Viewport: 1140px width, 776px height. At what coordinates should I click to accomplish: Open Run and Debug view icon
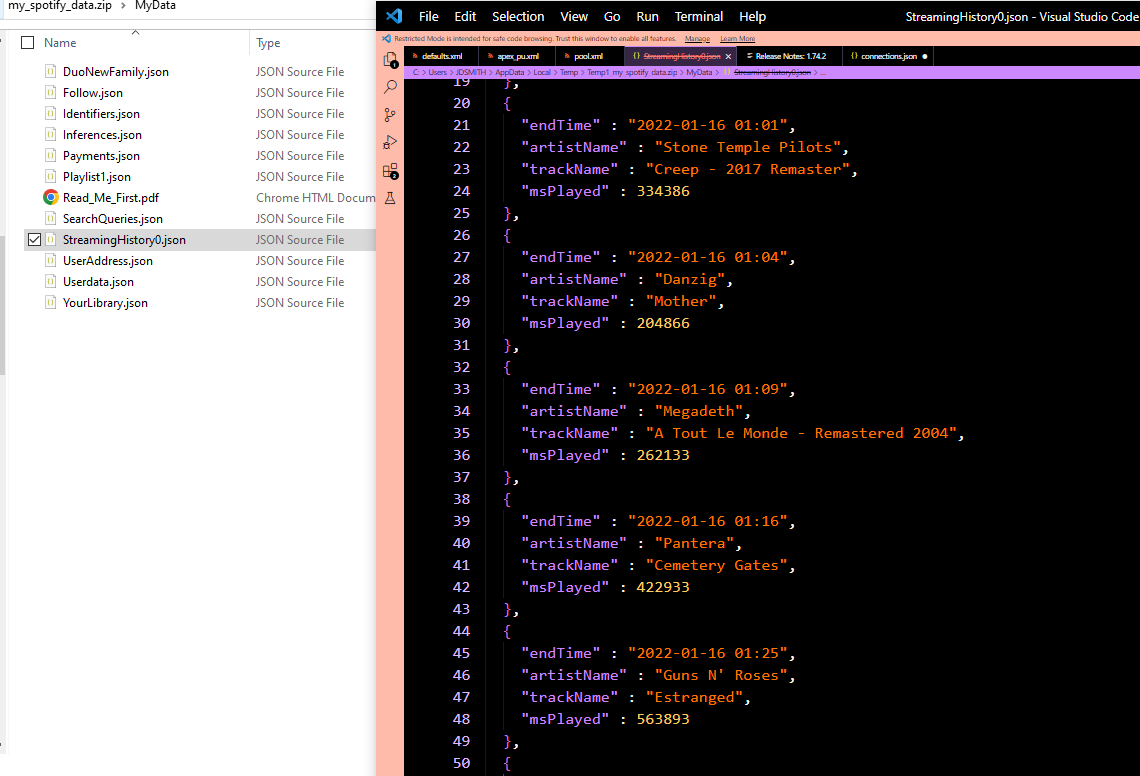tap(390, 143)
